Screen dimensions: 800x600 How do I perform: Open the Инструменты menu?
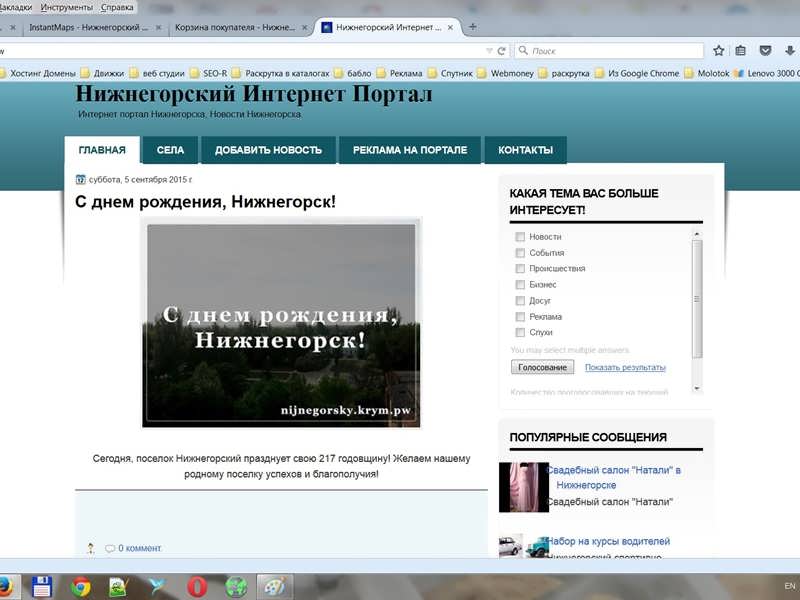pos(66,7)
